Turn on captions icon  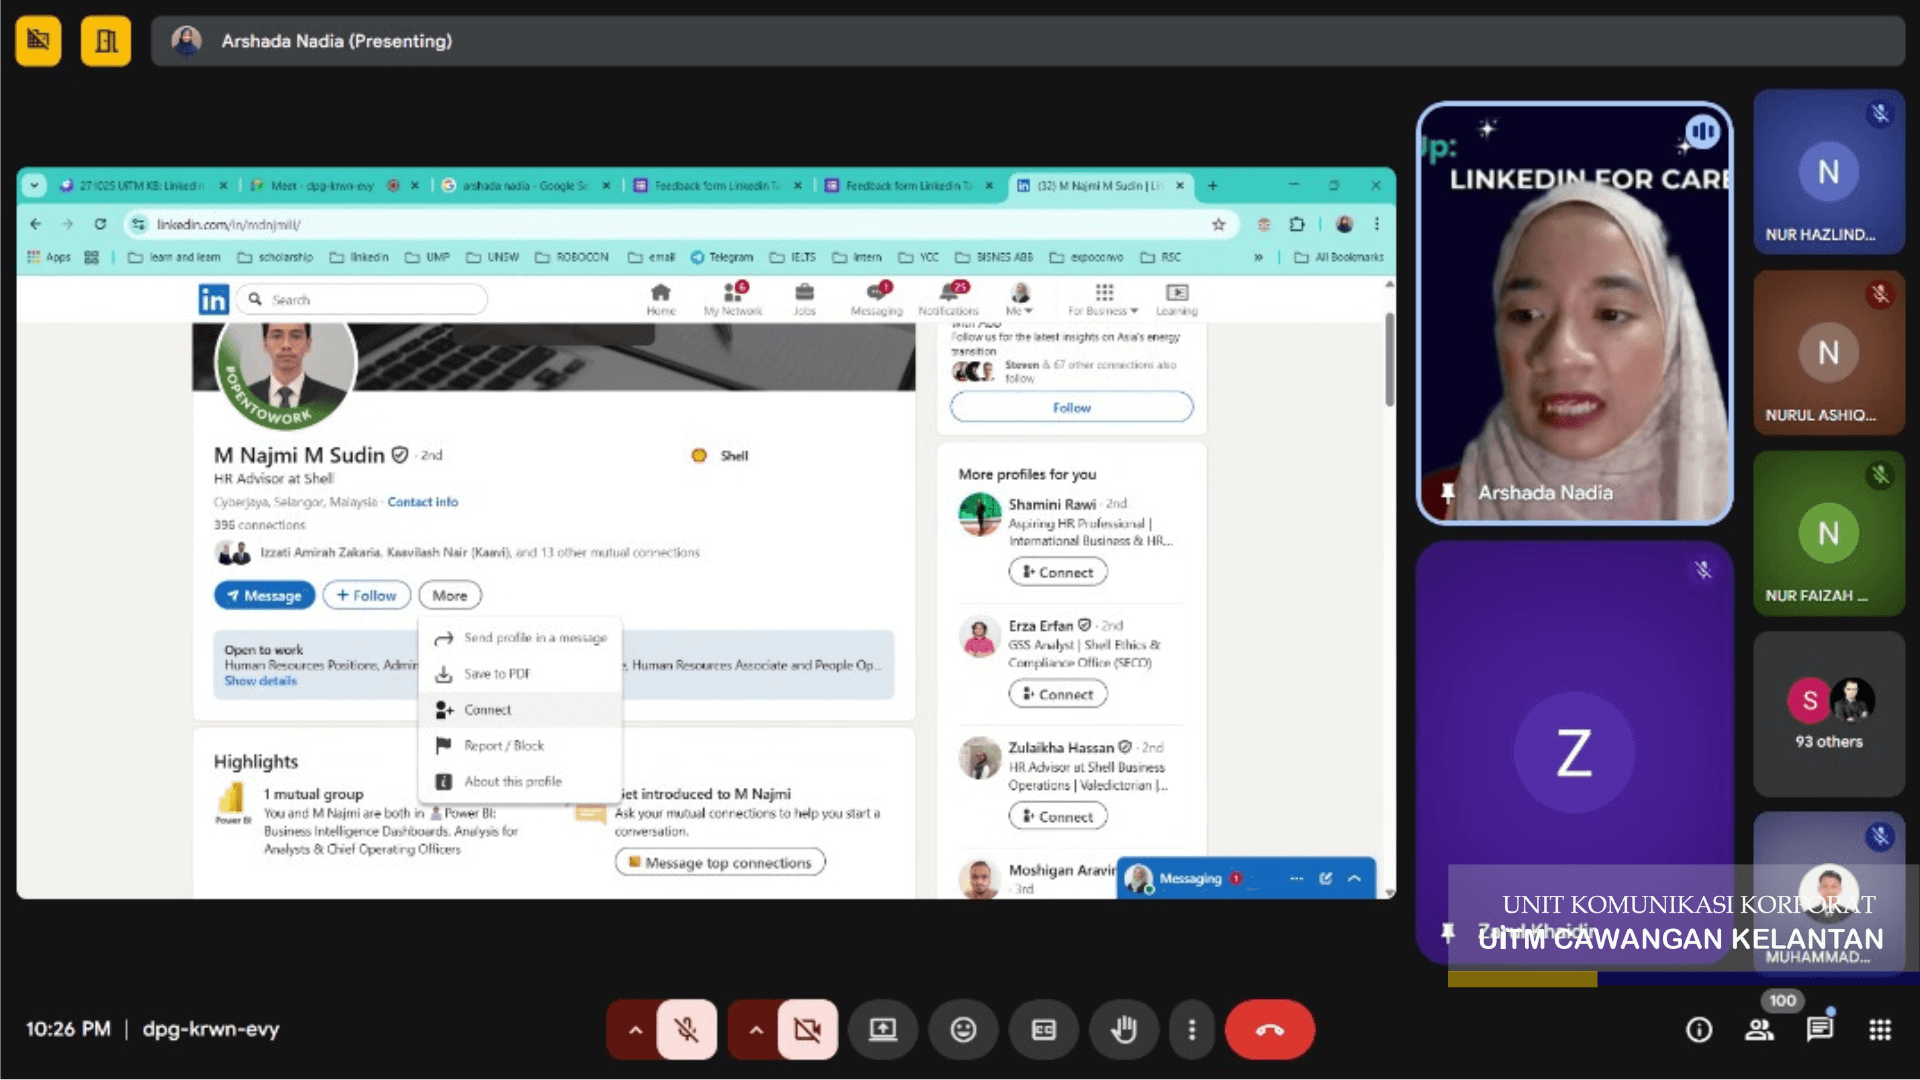click(x=1043, y=1029)
